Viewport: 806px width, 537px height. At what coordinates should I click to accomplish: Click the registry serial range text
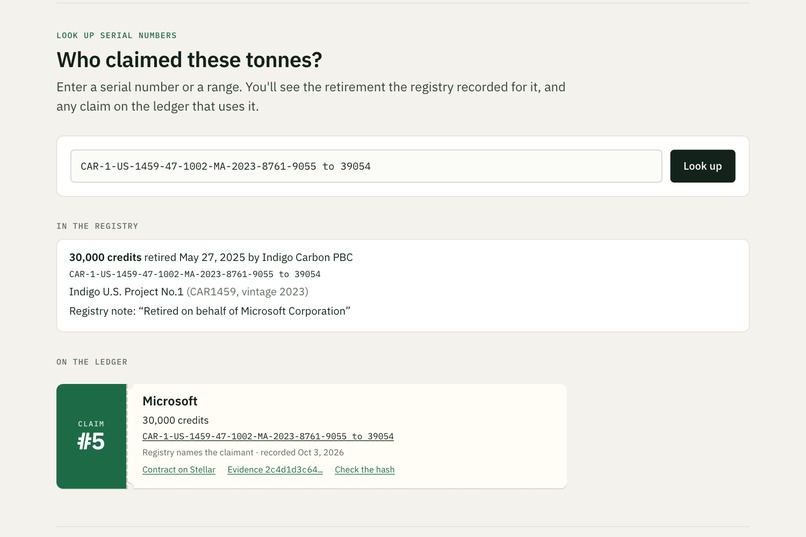click(x=195, y=274)
